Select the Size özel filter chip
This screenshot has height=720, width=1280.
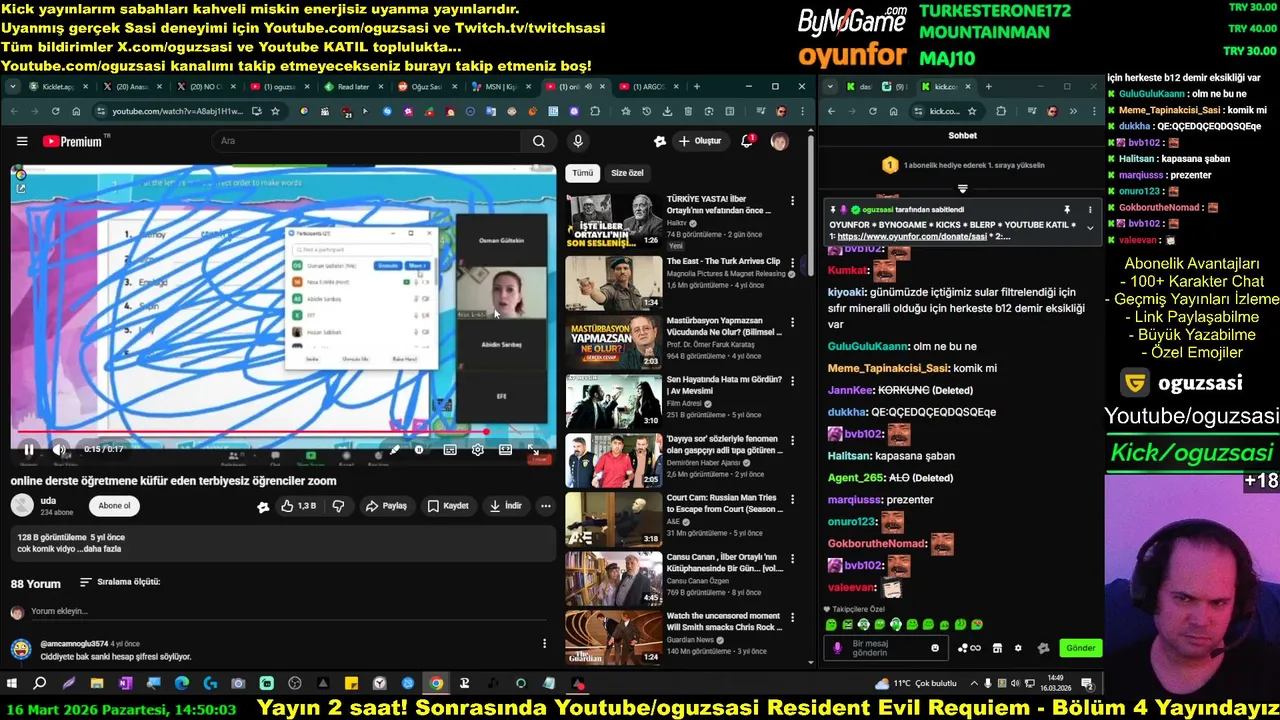pyautogui.click(x=627, y=173)
